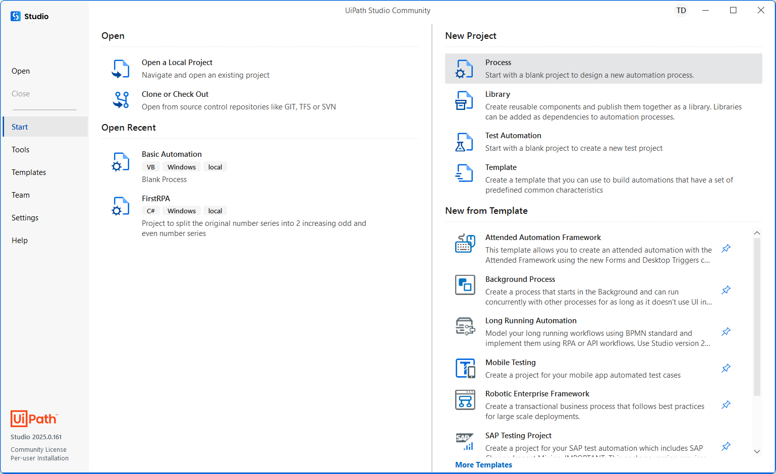Pin the SAP Testing Project template
The height and width of the screenshot is (474, 776).
click(x=726, y=446)
